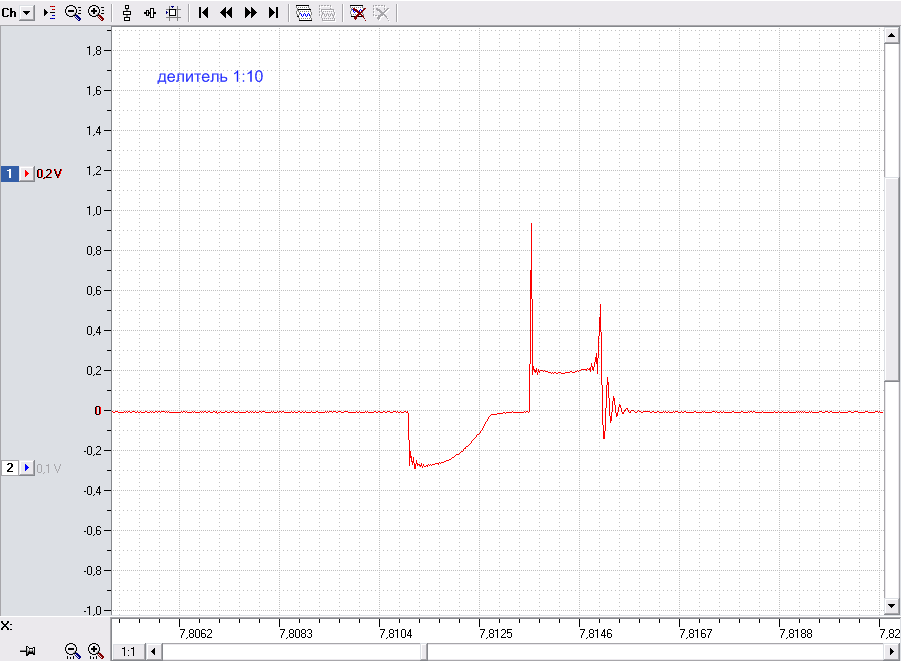The width and height of the screenshot is (901, 661).
Task: Open the Ch channel dropdown
Action: pos(26,13)
